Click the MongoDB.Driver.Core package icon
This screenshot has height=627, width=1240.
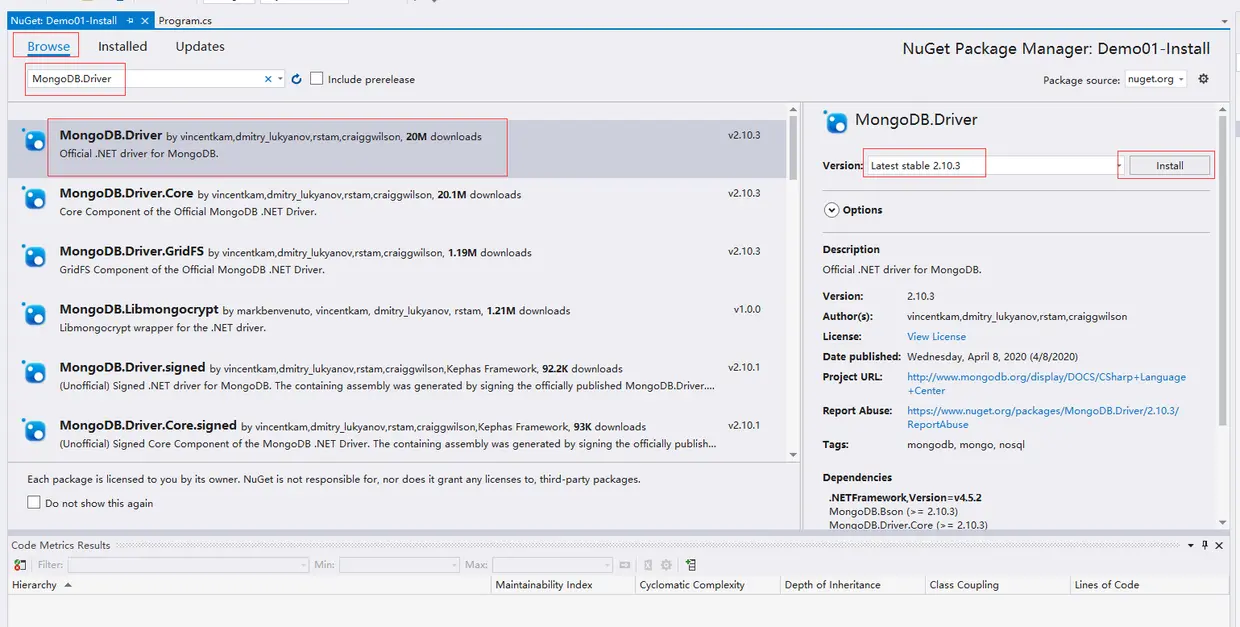(35, 199)
